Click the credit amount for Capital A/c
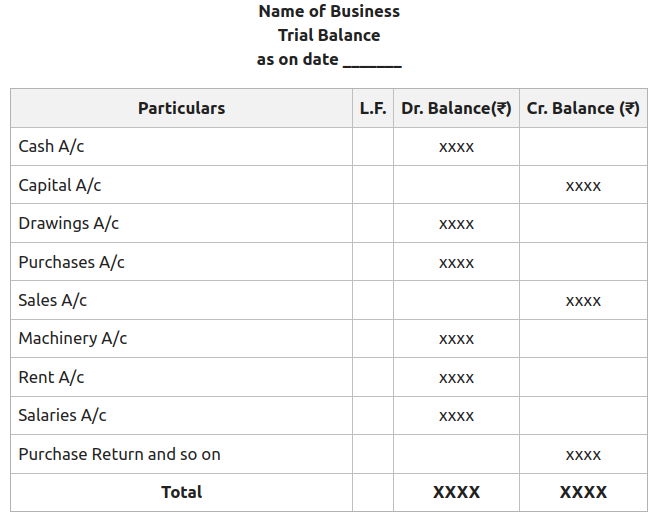Screen dimensions: 657x522 click(x=583, y=186)
